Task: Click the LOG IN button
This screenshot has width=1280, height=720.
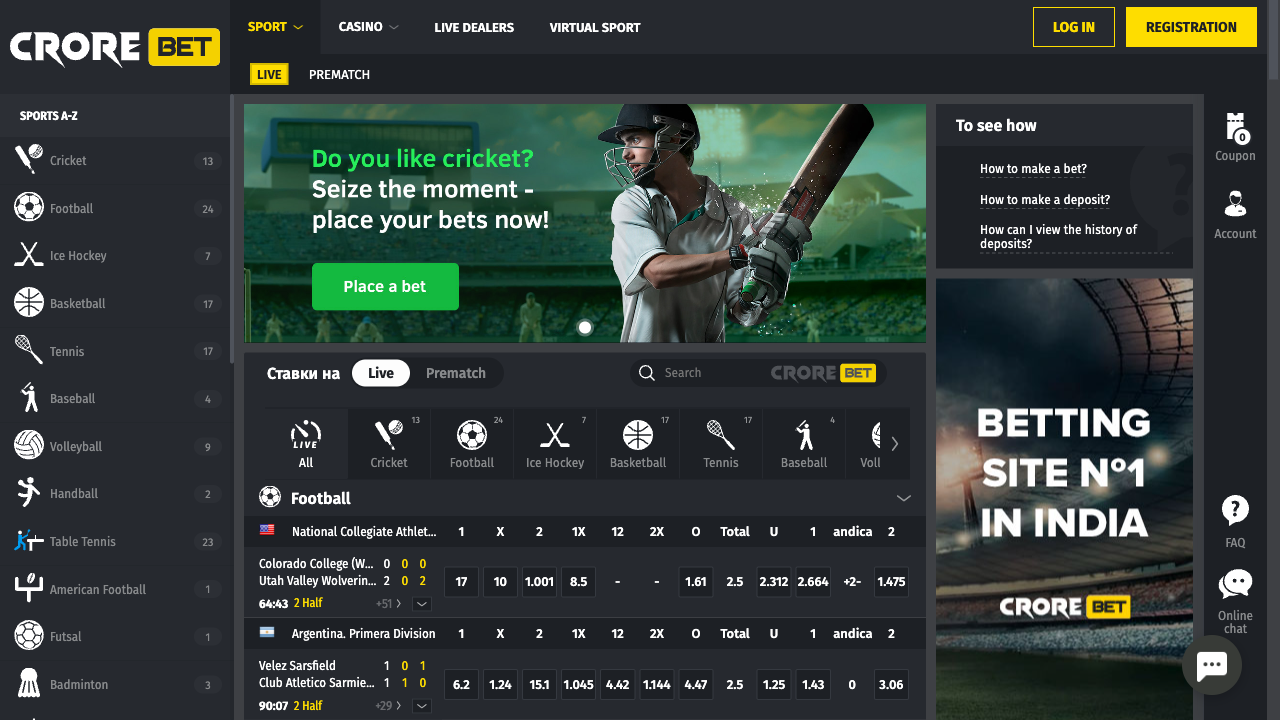Action: (1074, 27)
